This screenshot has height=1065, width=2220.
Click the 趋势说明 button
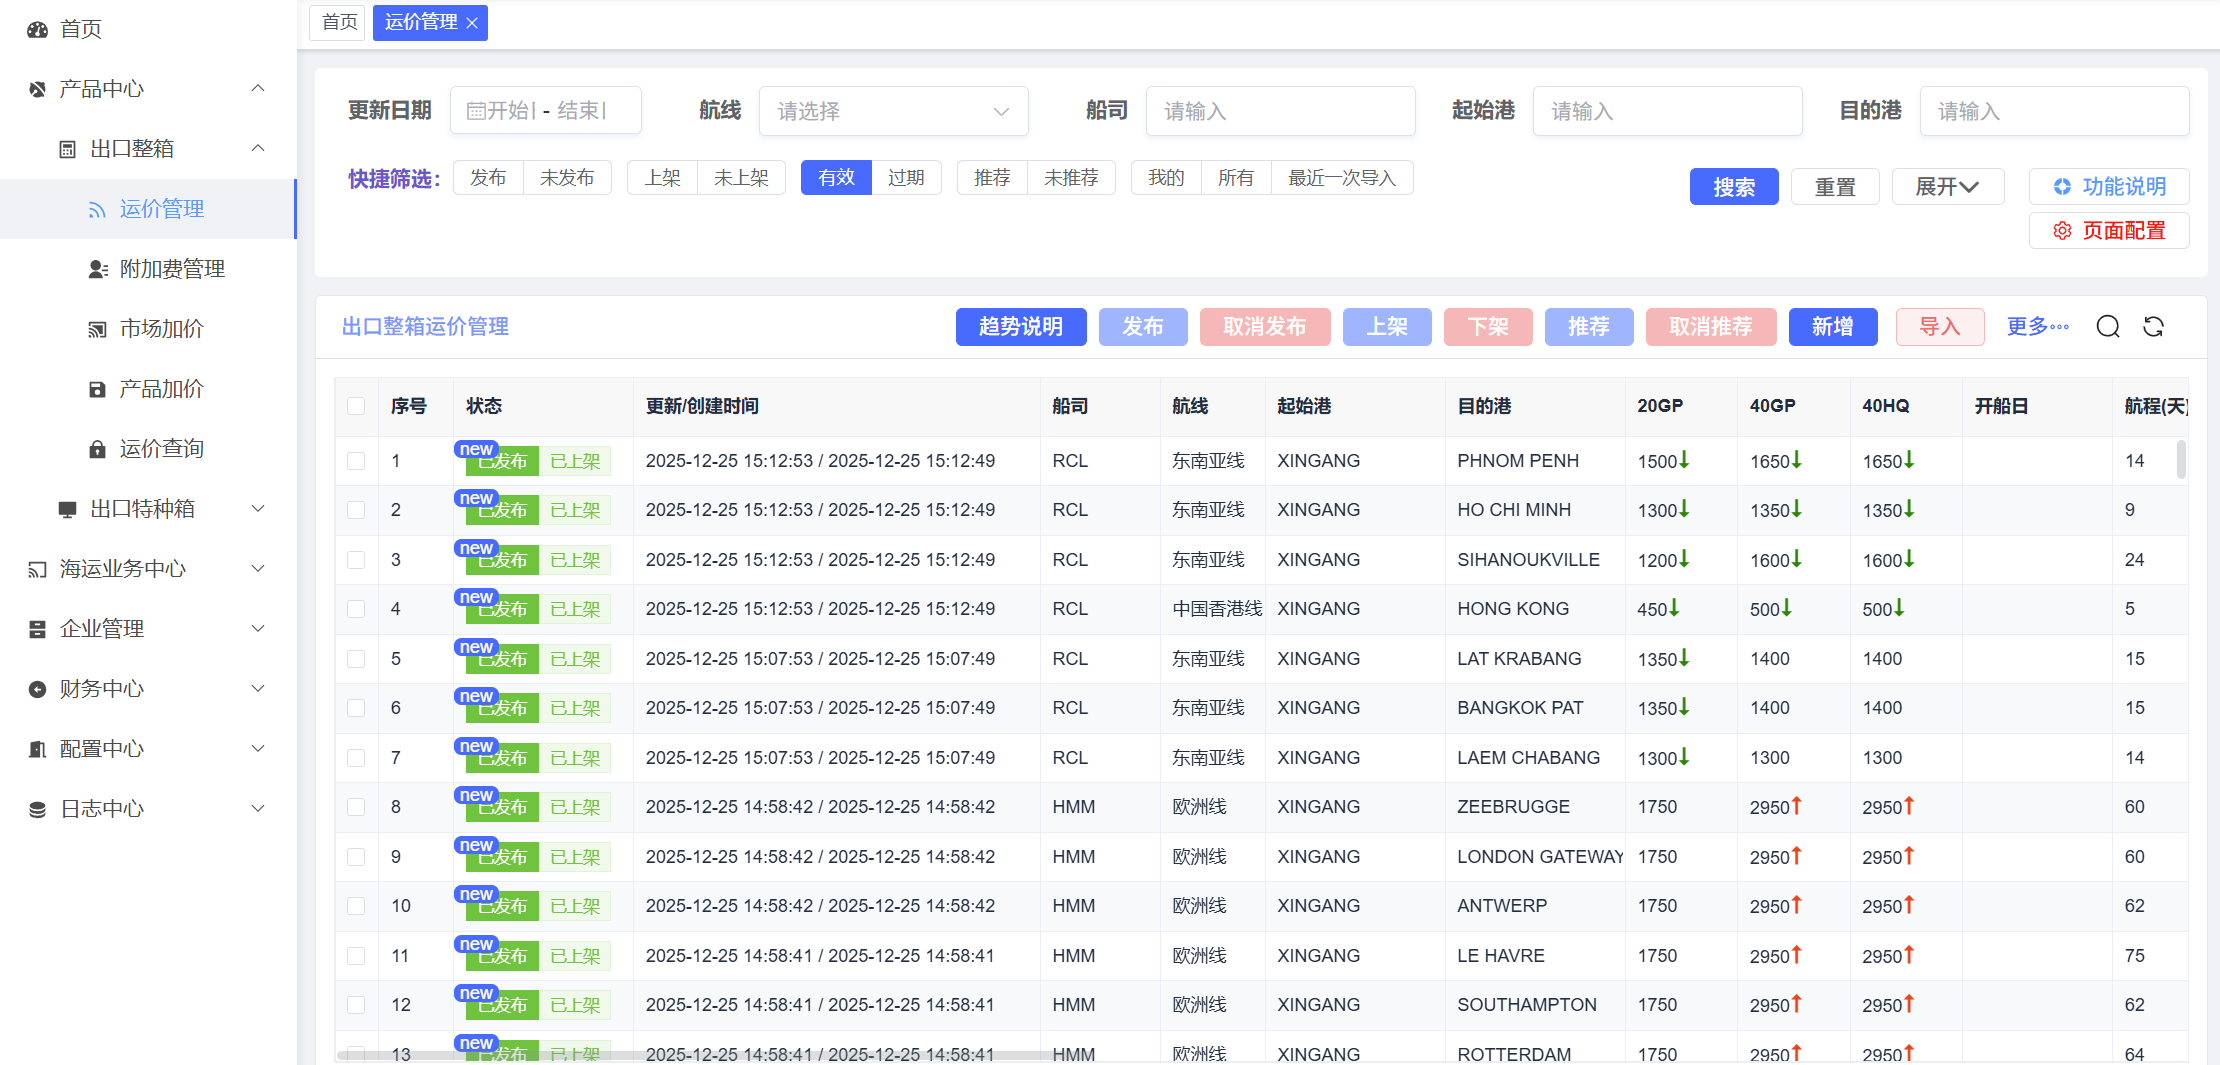1020,327
